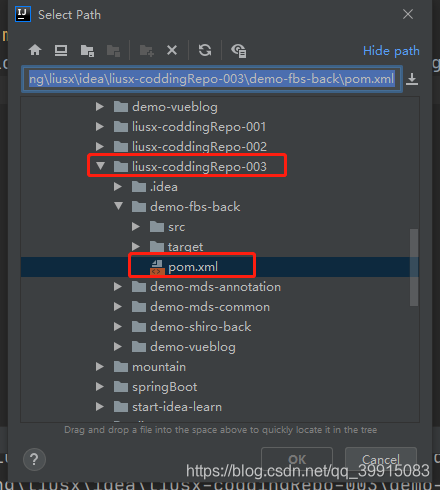
Task: Open path history download-arrow icon
Action: [x=412, y=79]
